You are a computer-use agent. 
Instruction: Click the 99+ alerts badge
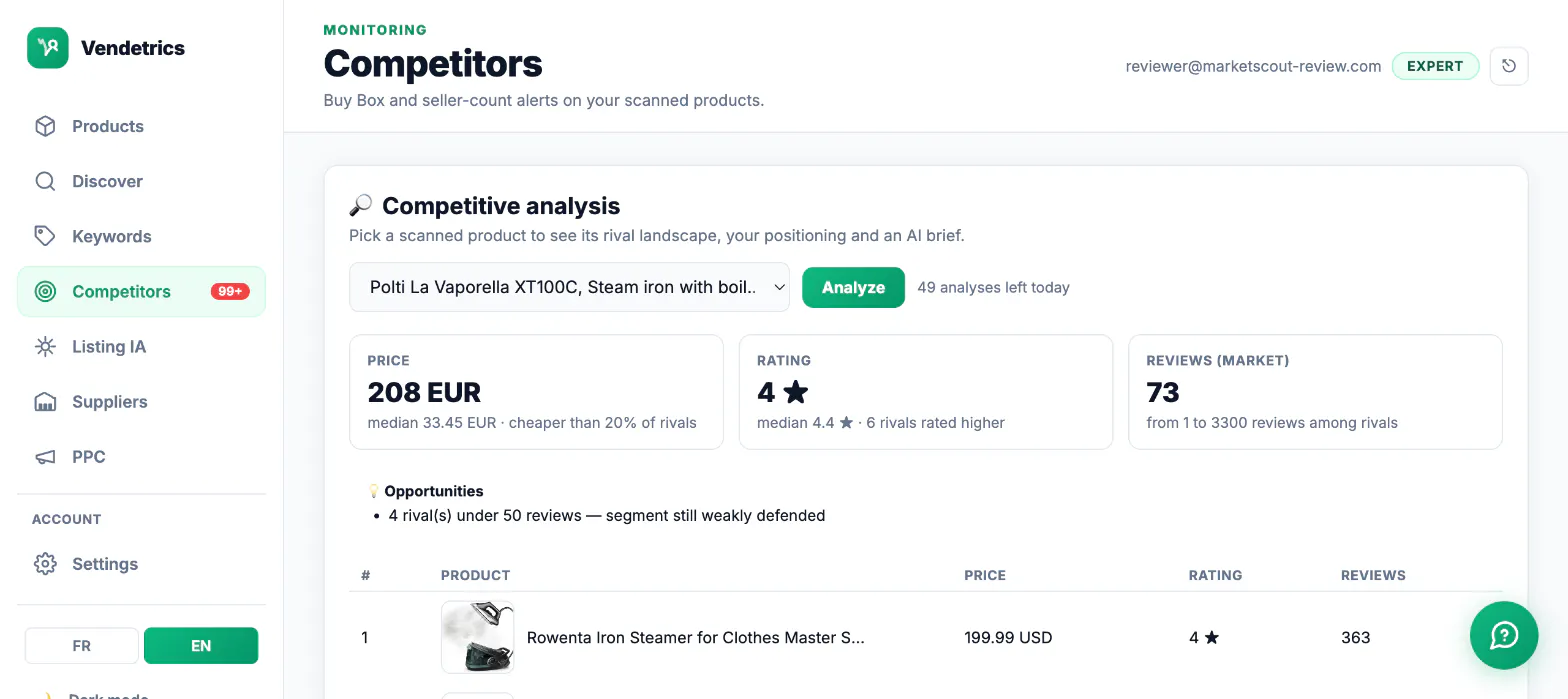(x=230, y=291)
